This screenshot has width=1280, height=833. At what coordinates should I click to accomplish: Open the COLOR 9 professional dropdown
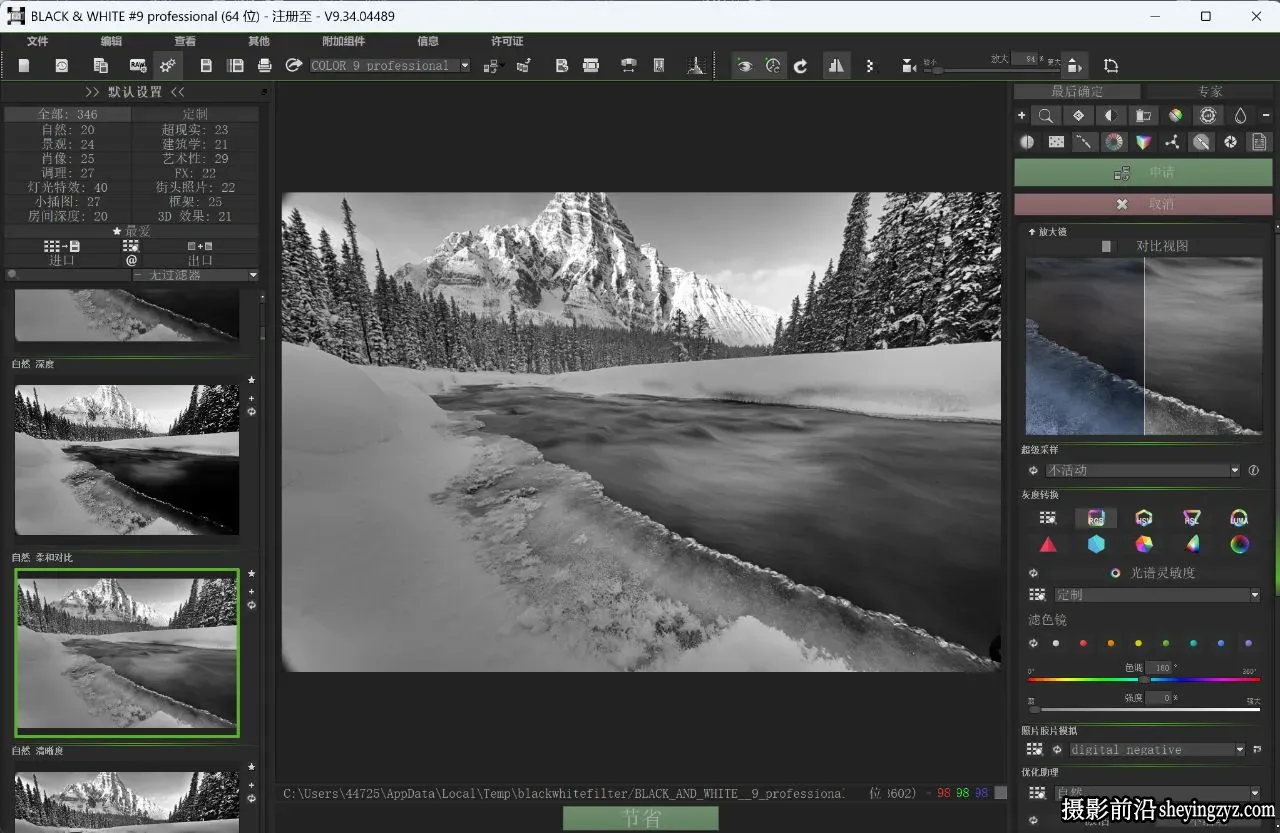pos(390,66)
